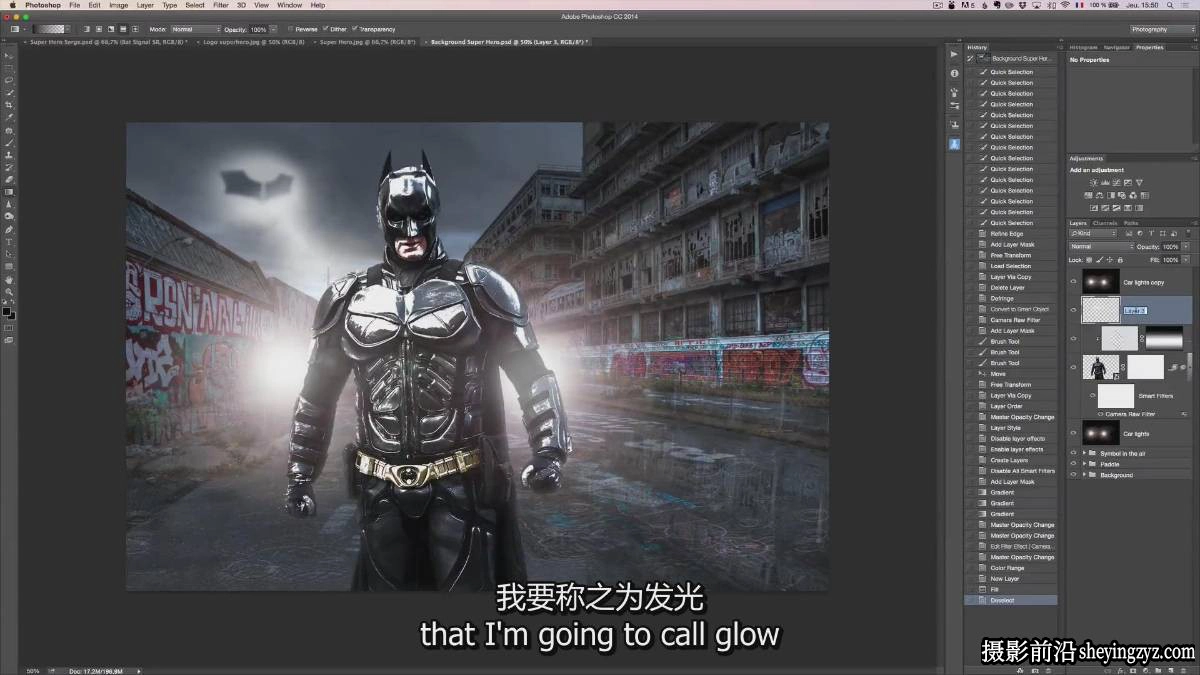This screenshot has height=675, width=1200.
Task: Select the Zoom tool
Action: [9, 292]
